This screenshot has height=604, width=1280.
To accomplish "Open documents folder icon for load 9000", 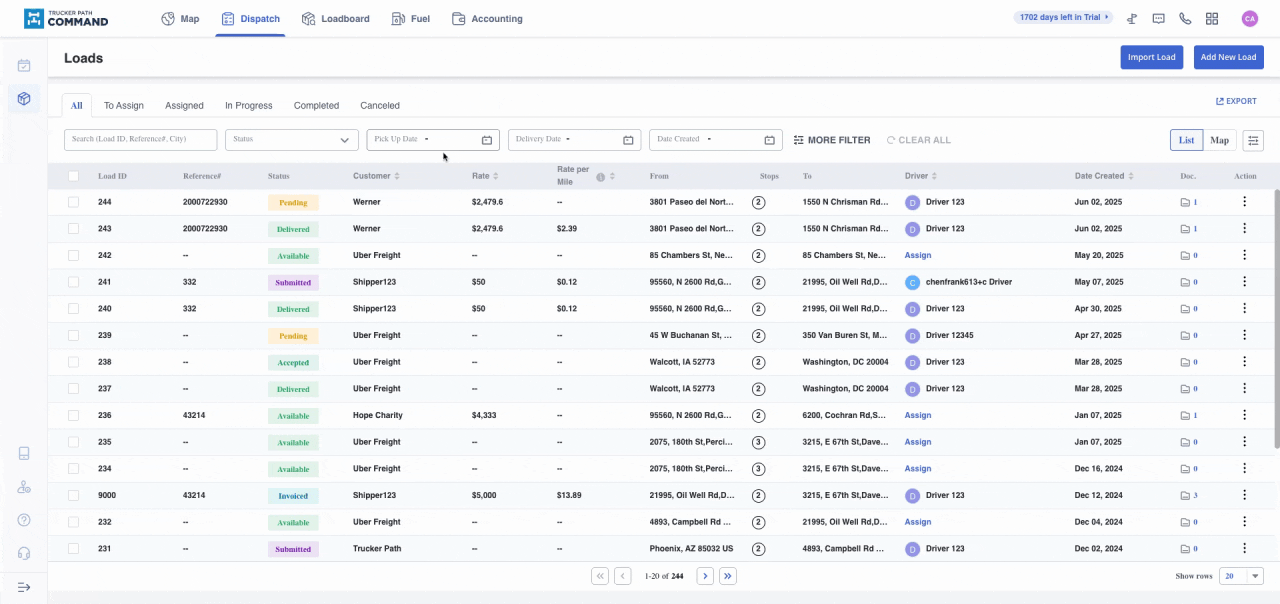I will pyautogui.click(x=1186, y=495).
